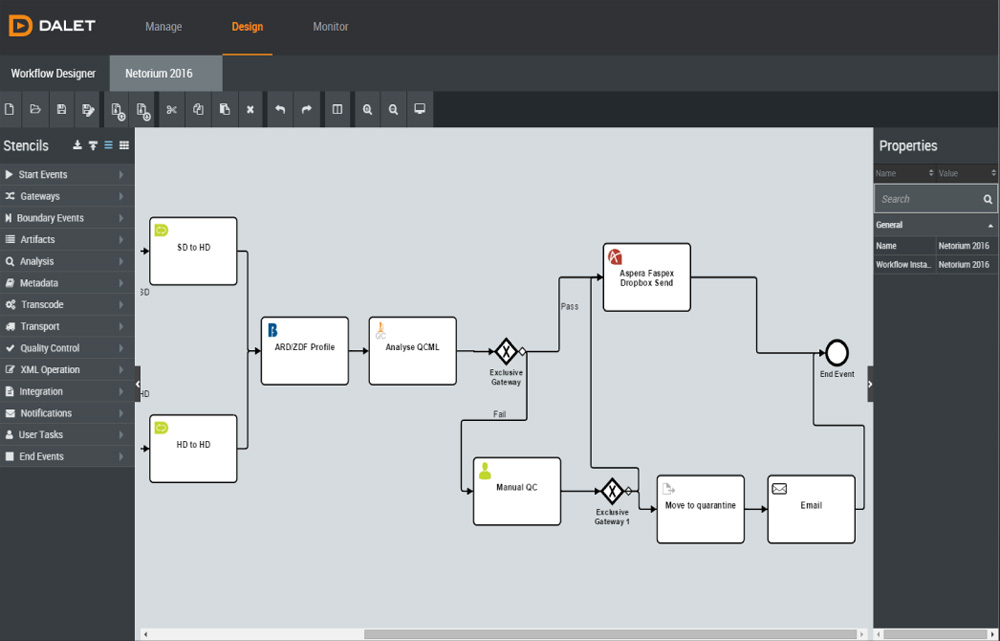Open the Workflow Designer tab
This screenshot has width=1000, height=641.
click(x=54, y=73)
